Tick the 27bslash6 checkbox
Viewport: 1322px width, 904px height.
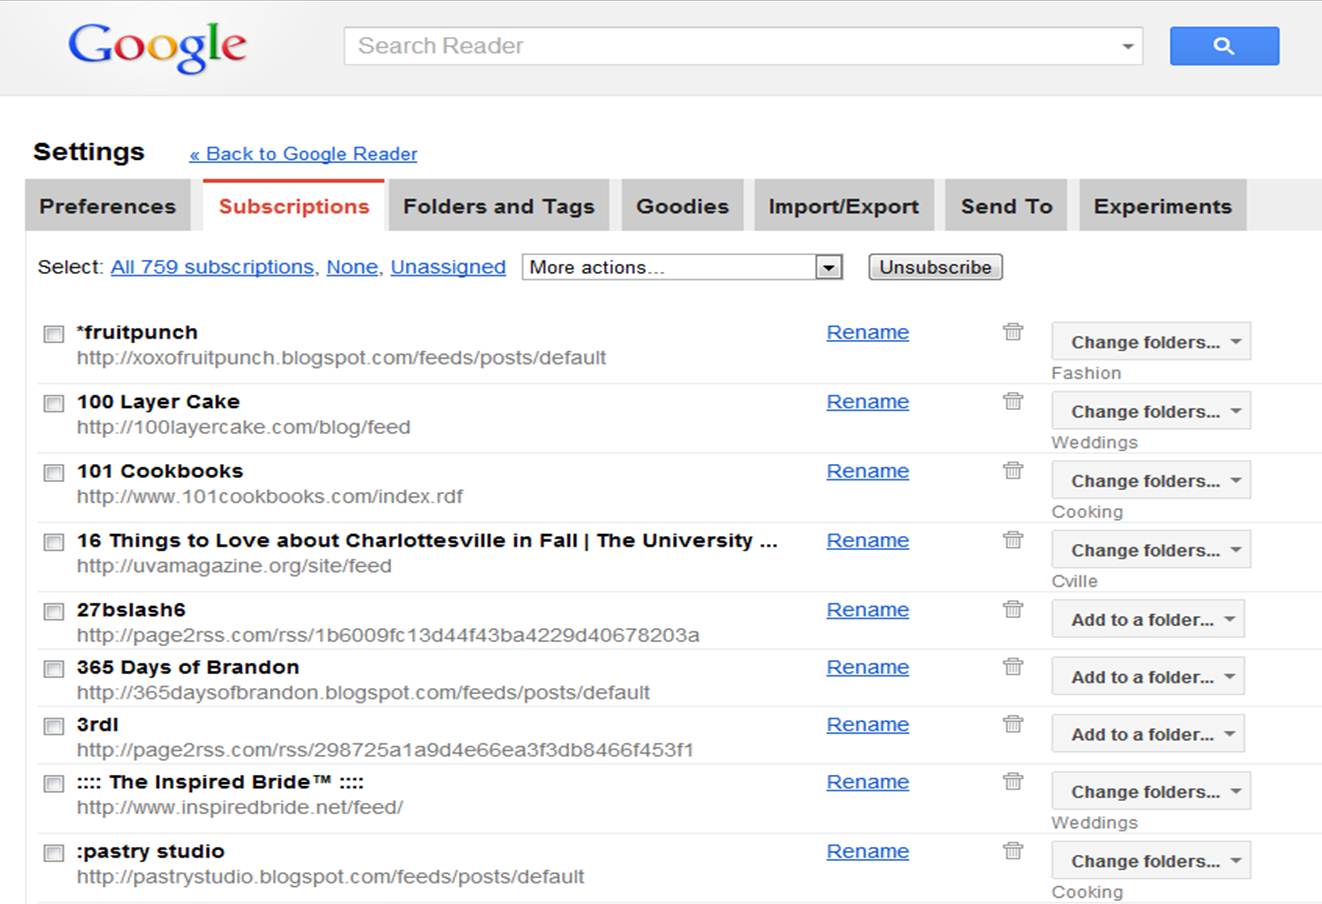pyautogui.click(x=54, y=612)
